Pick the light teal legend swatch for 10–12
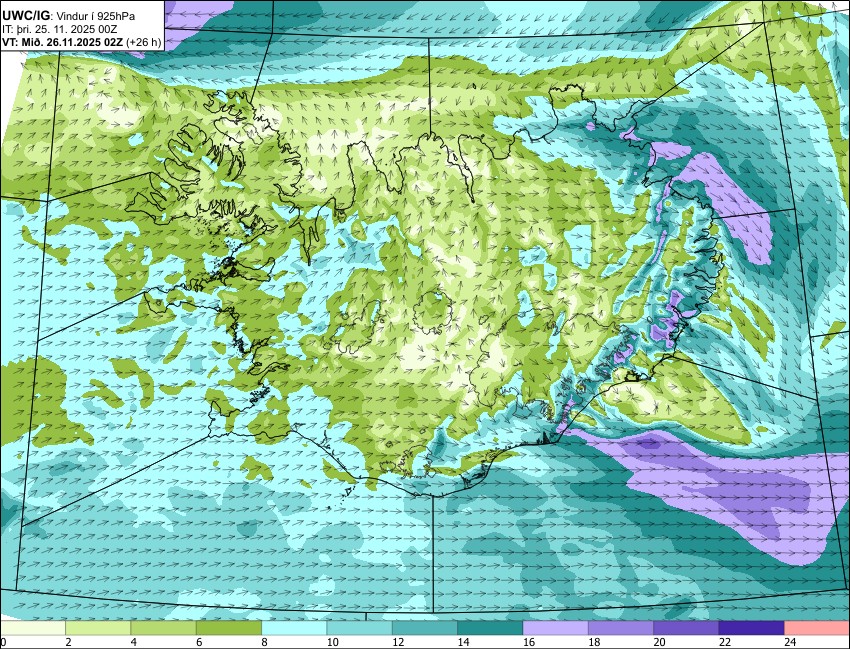This screenshot has height=649, width=850. (x=359, y=628)
